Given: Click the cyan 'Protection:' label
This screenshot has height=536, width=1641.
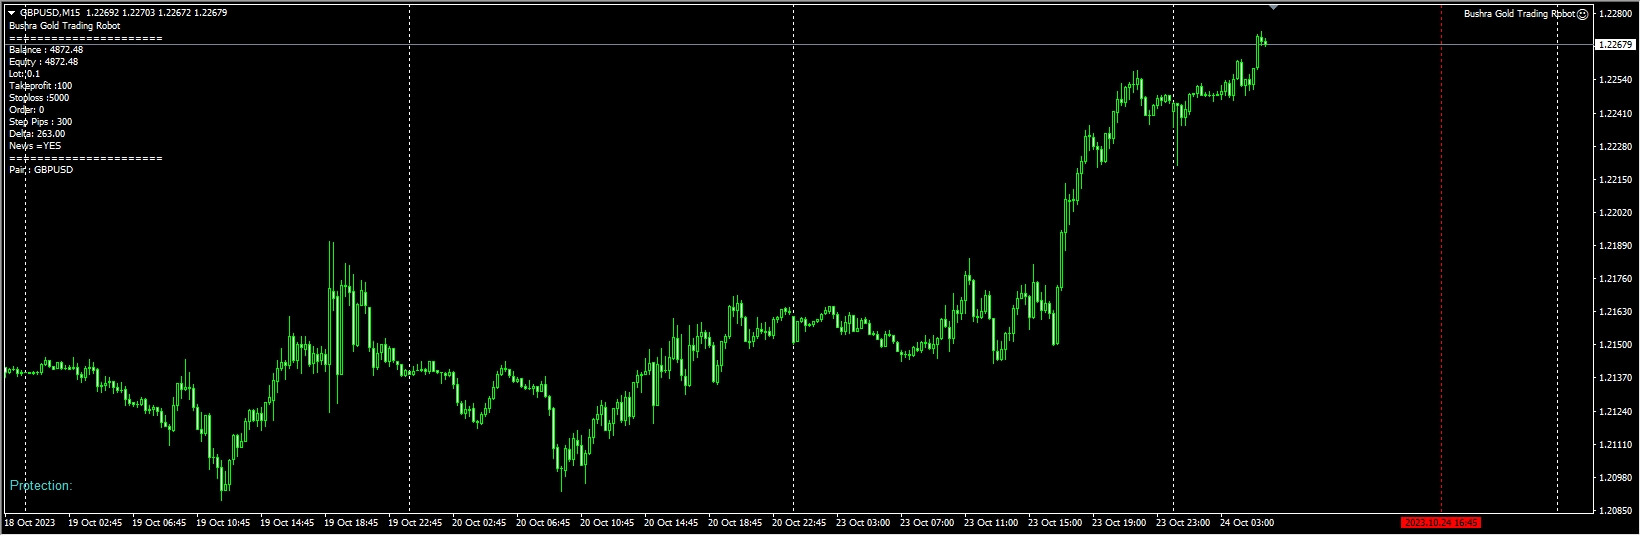Looking at the screenshot, I should pos(41,486).
